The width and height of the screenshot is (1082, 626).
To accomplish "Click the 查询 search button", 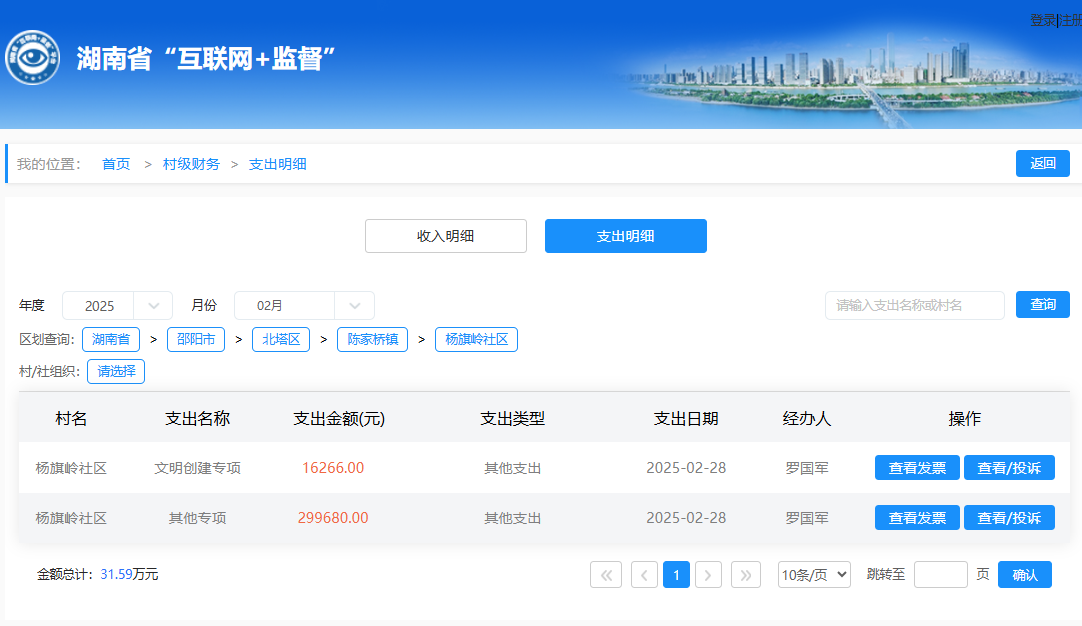I will pyautogui.click(x=1043, y=304).
